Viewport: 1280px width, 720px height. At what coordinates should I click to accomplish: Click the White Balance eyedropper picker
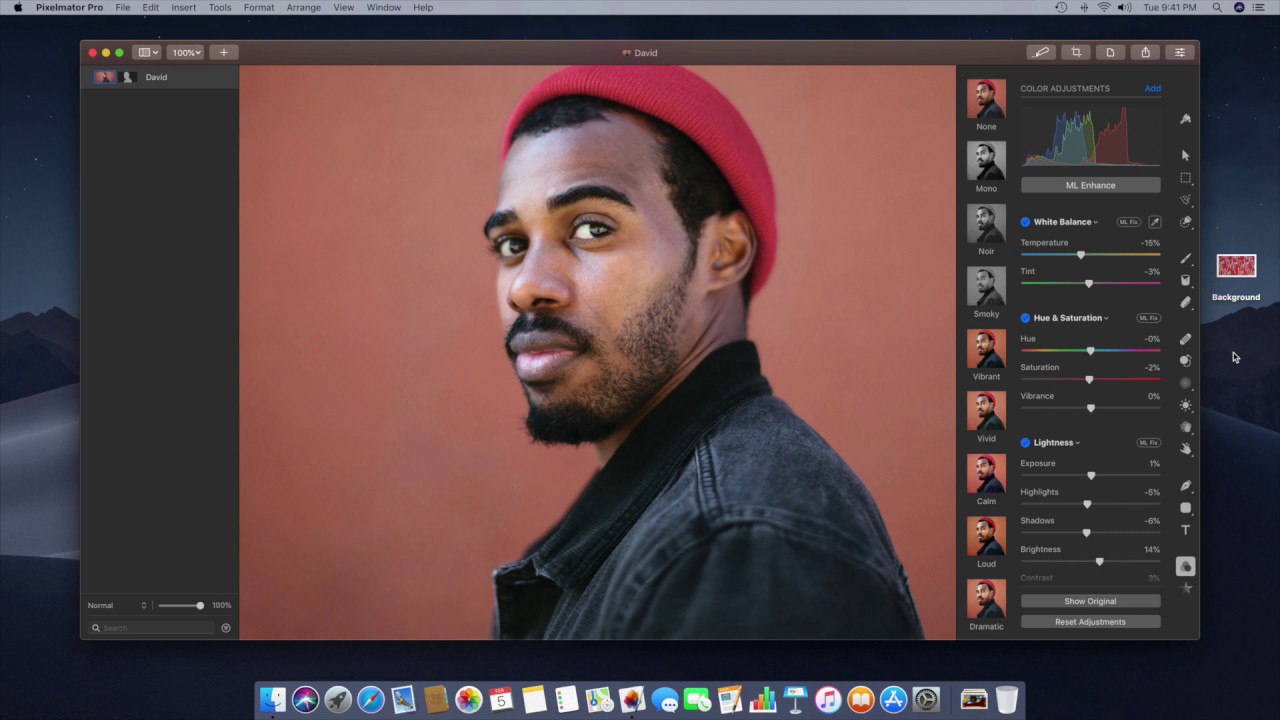tap(1154, 222)
